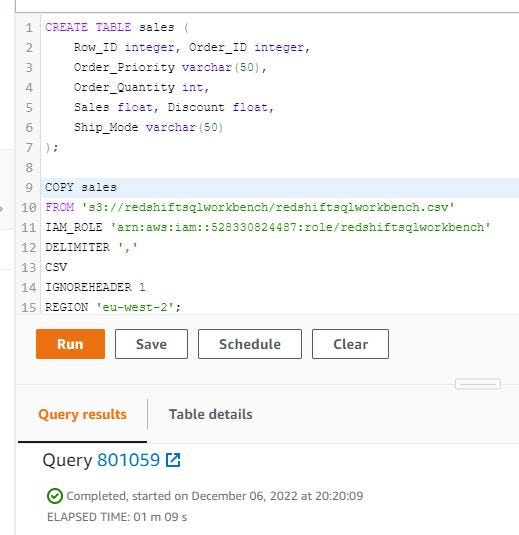Click REGION 'eu-west-2' line
This screenshot has width=519, height=535.
pos(113,307)
